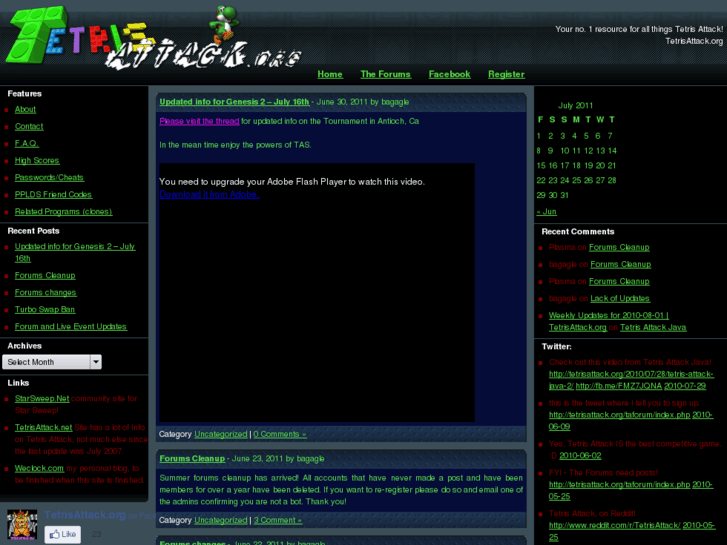Open the 2010-07-29 tweet date link

[685, 386]
